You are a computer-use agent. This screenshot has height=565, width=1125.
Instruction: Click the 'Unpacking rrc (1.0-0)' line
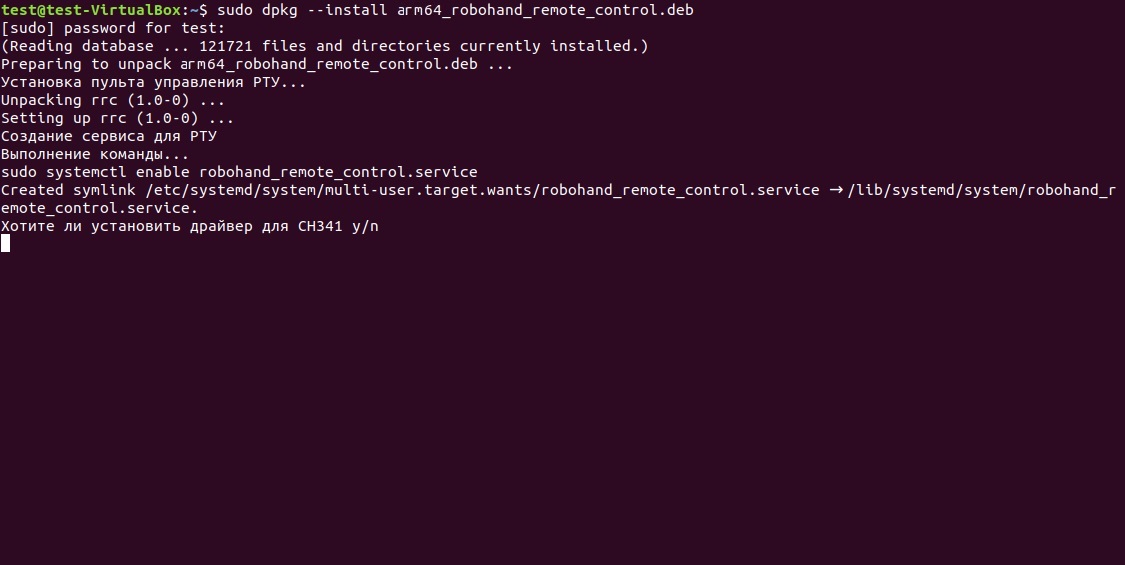click(113, 100)
